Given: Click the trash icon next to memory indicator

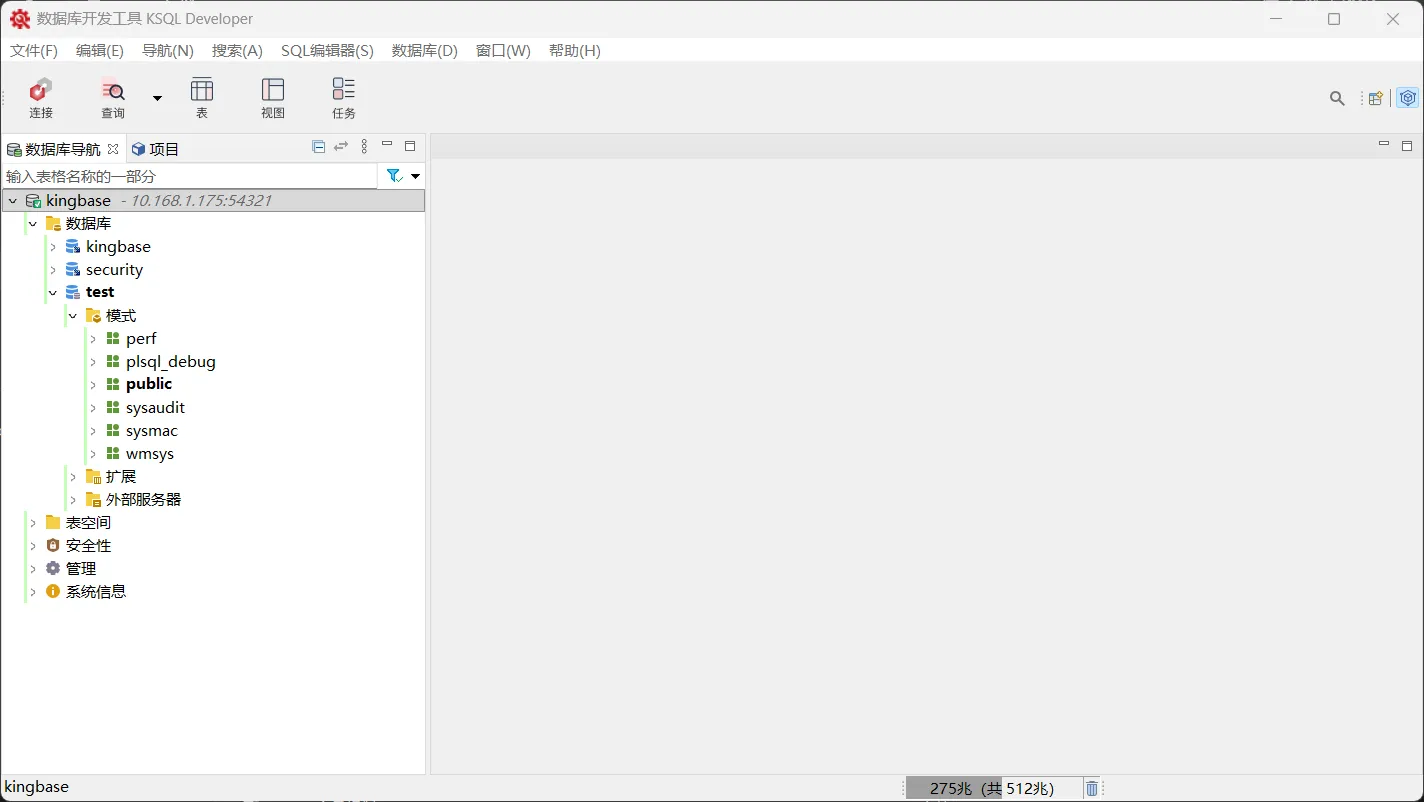Looking at the screenshot, I should (x=1091, y=788).
